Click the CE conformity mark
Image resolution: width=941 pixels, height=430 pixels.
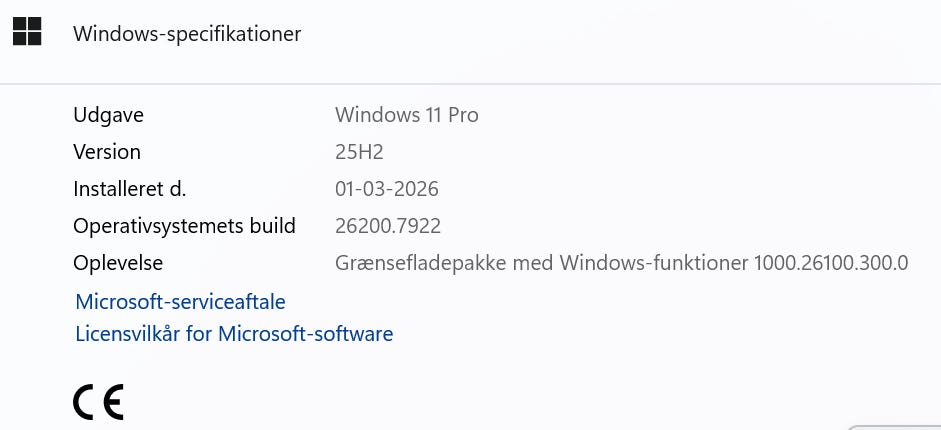[x=98, y=400]
